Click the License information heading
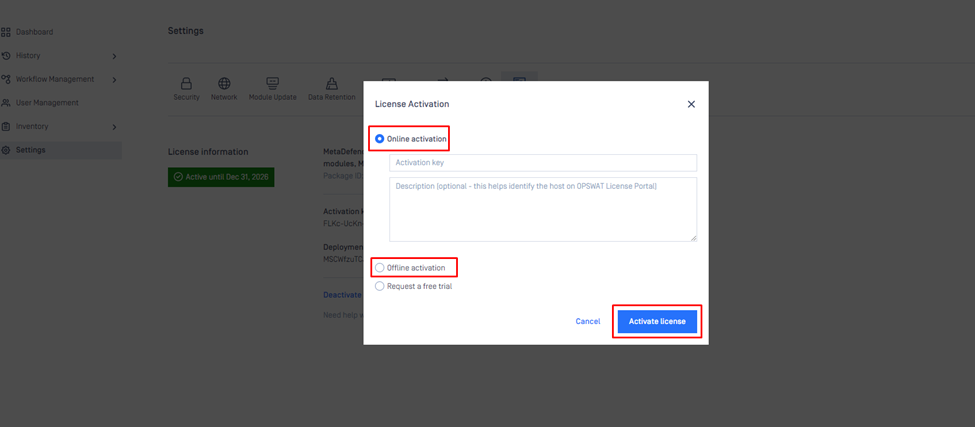Image resolution: width=975 pixels, height=427 pixels. (208, 152)
